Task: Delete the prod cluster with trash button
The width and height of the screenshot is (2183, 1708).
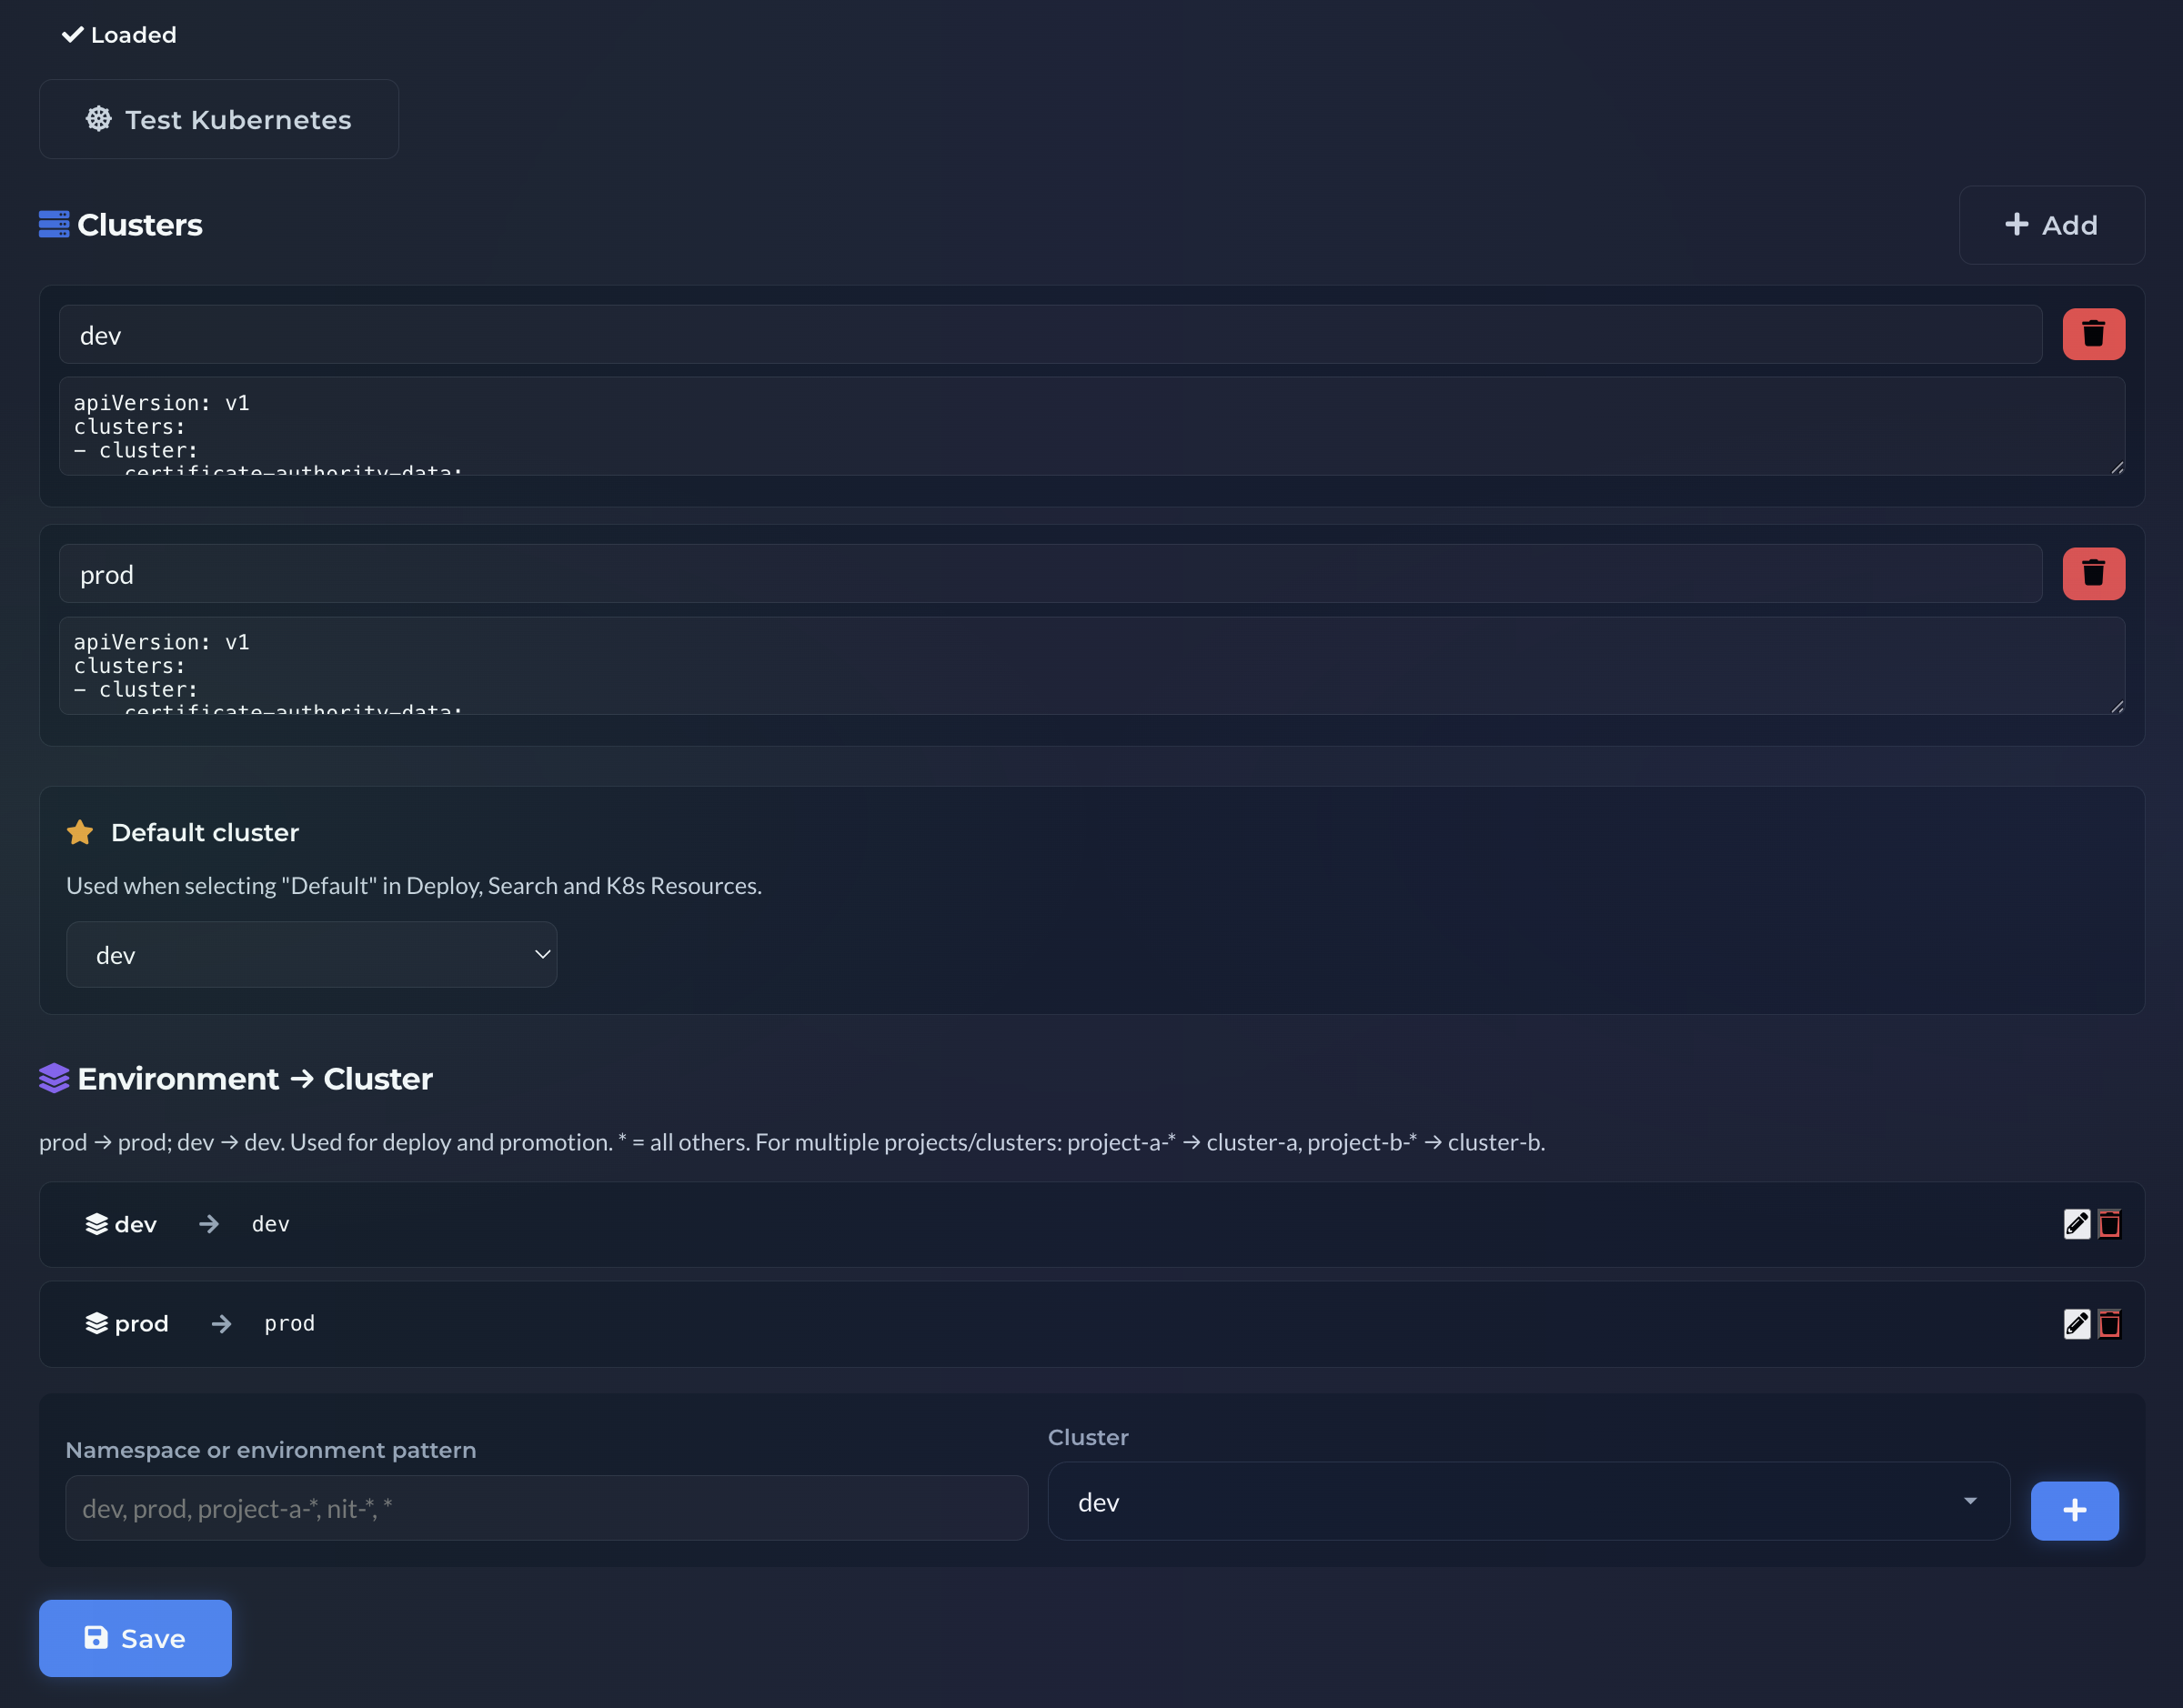Action: [x=2093, y=573]
